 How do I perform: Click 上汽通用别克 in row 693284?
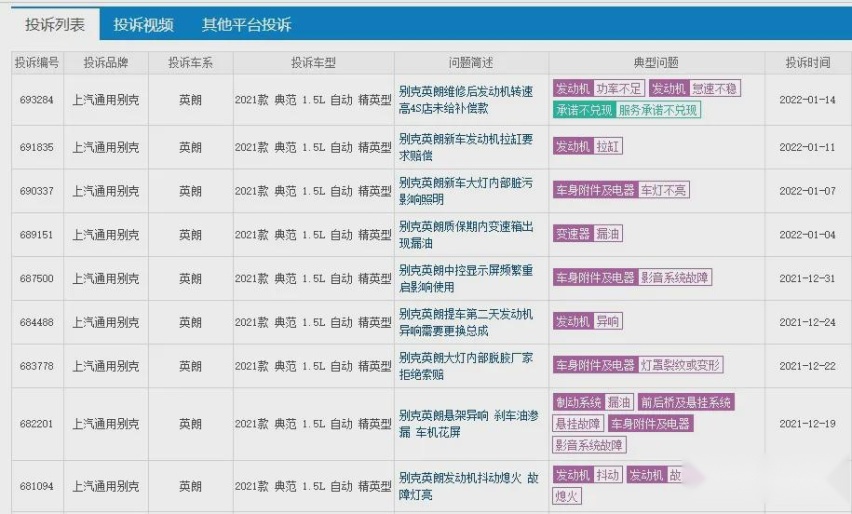106,99
